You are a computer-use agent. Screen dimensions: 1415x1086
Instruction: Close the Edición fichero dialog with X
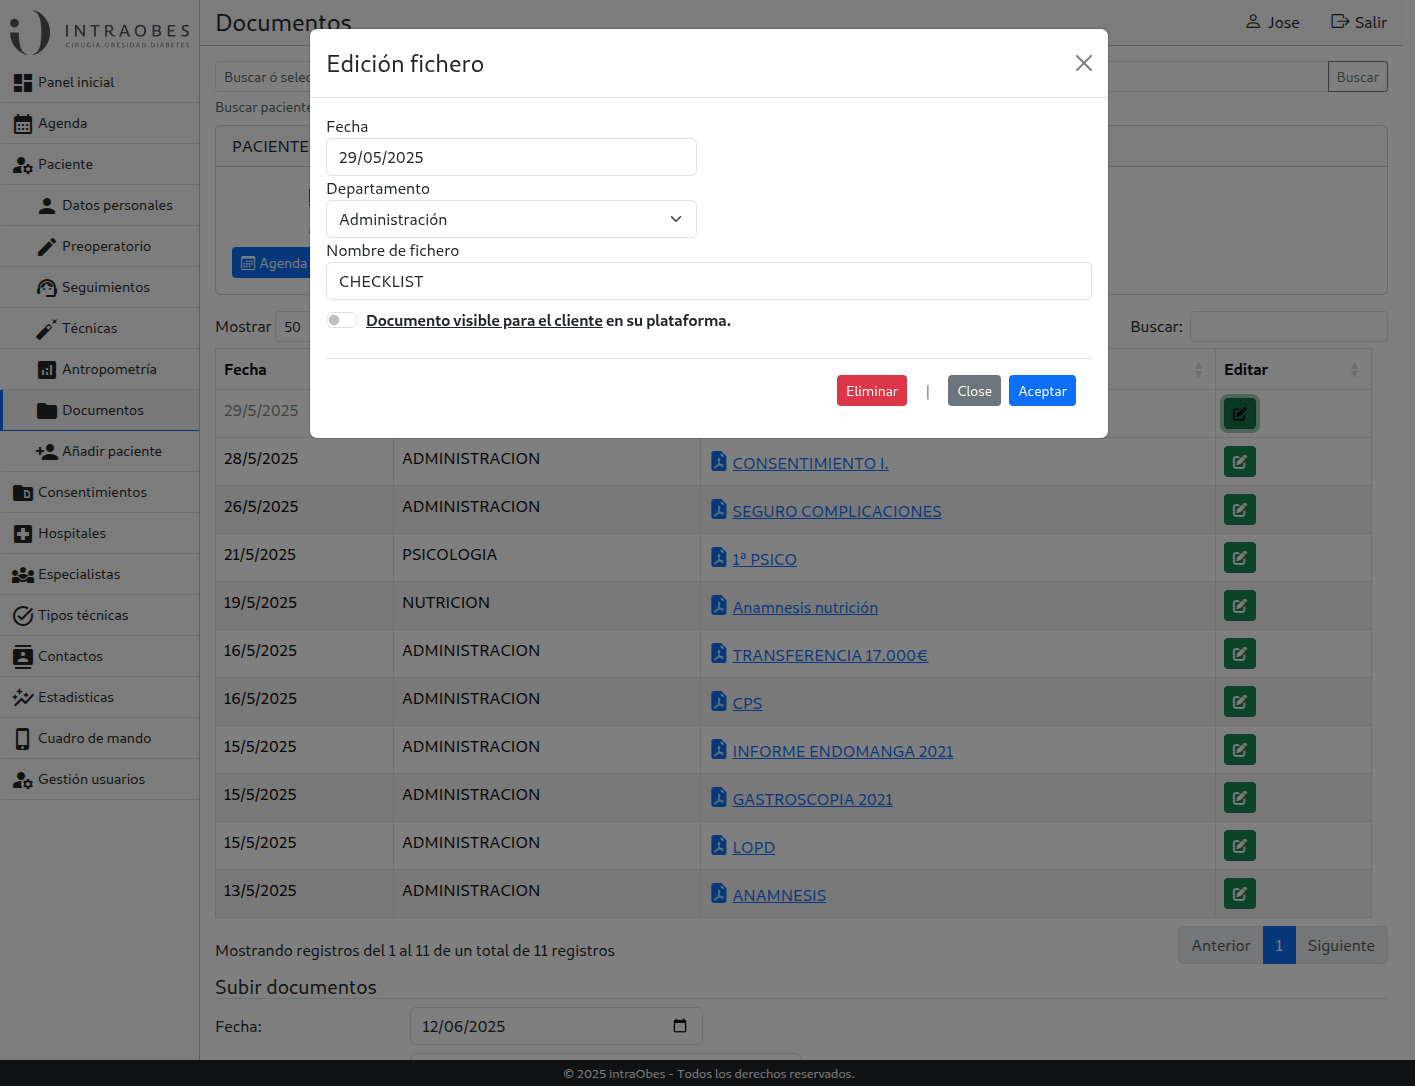click(x=1083, y=63)
